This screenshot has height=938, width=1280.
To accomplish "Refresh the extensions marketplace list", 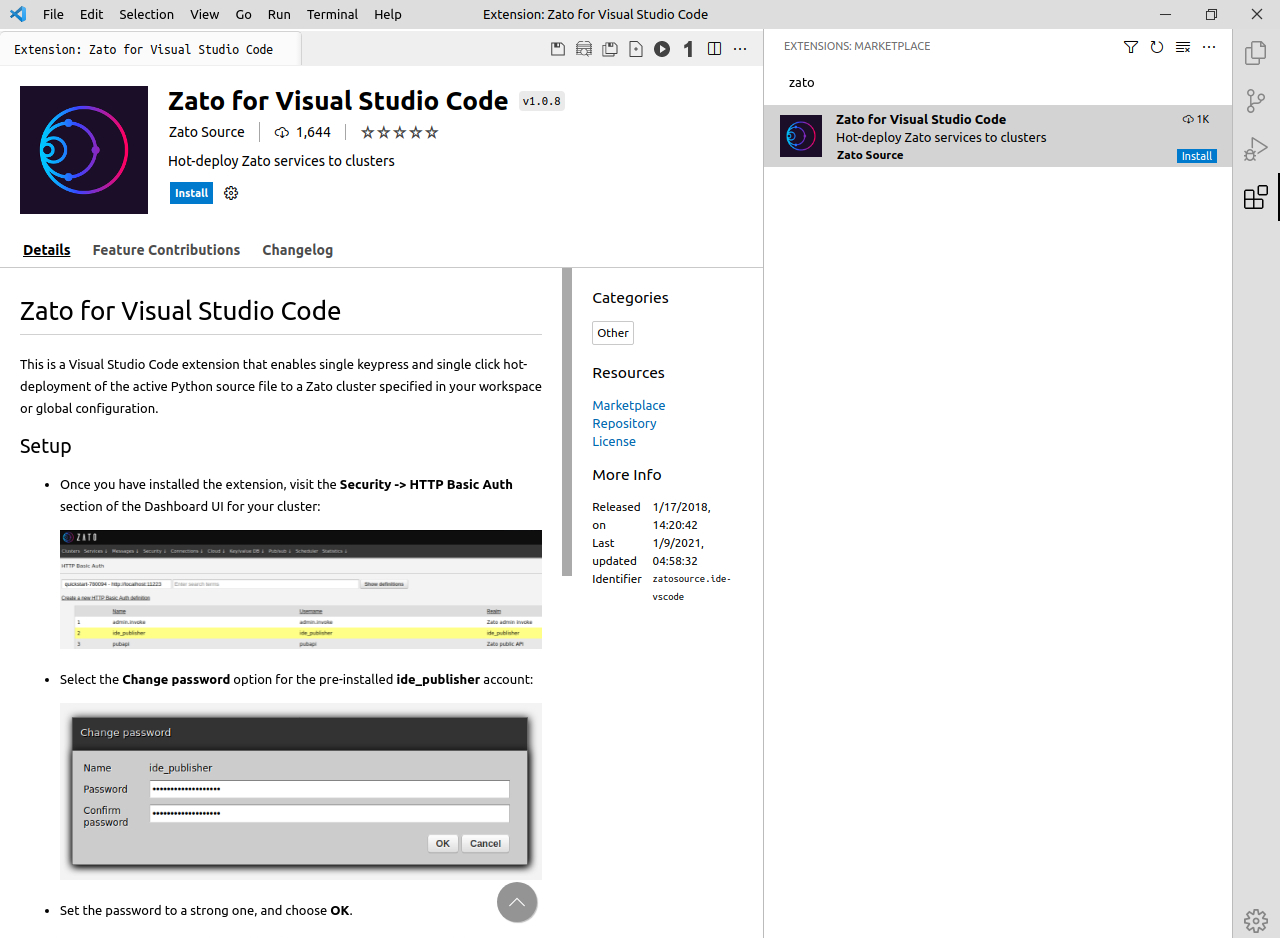I will click(x=1157, y=47).
